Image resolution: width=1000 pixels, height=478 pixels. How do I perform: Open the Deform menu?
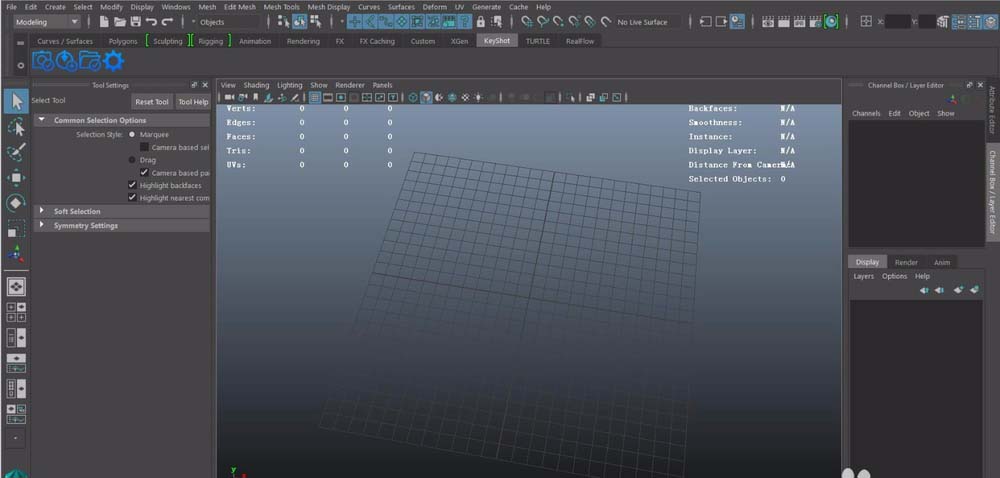click(x=434, y=7)
